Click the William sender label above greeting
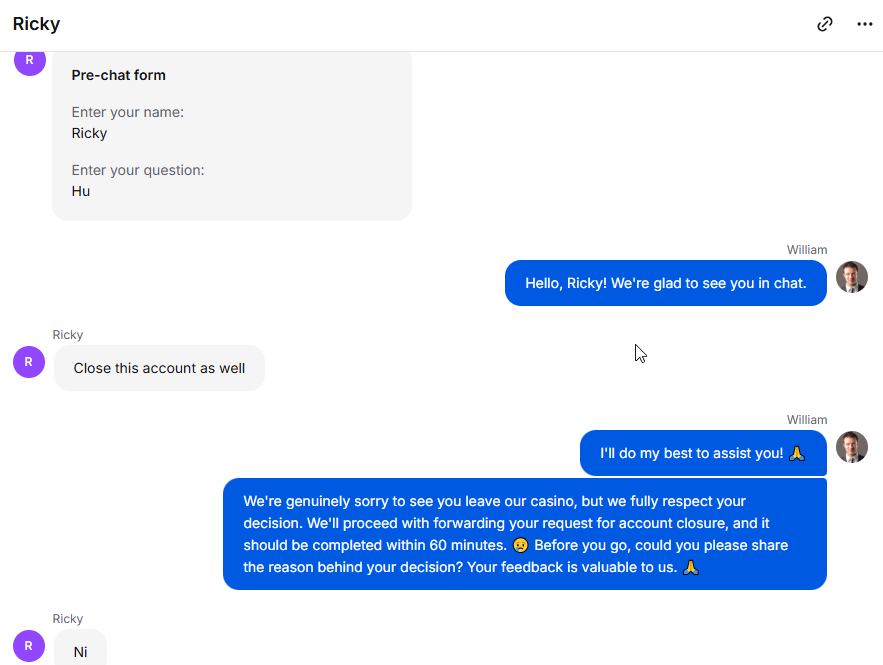Image resolution: width=883 pixels, height=665 pixels. (806, 250)
